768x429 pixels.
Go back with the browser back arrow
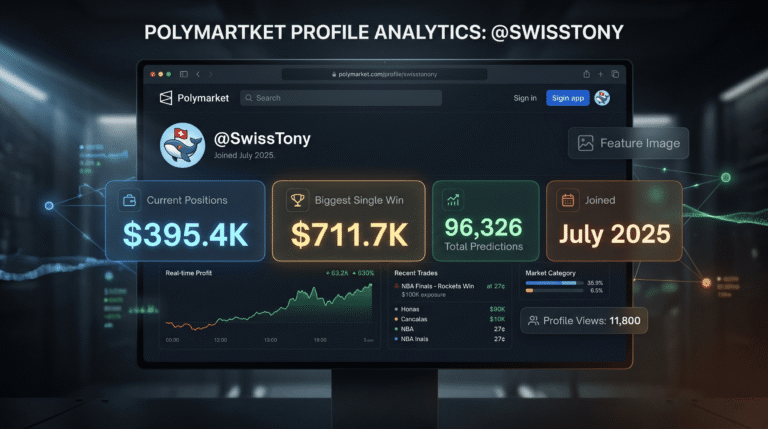click(x=198, y=74)
